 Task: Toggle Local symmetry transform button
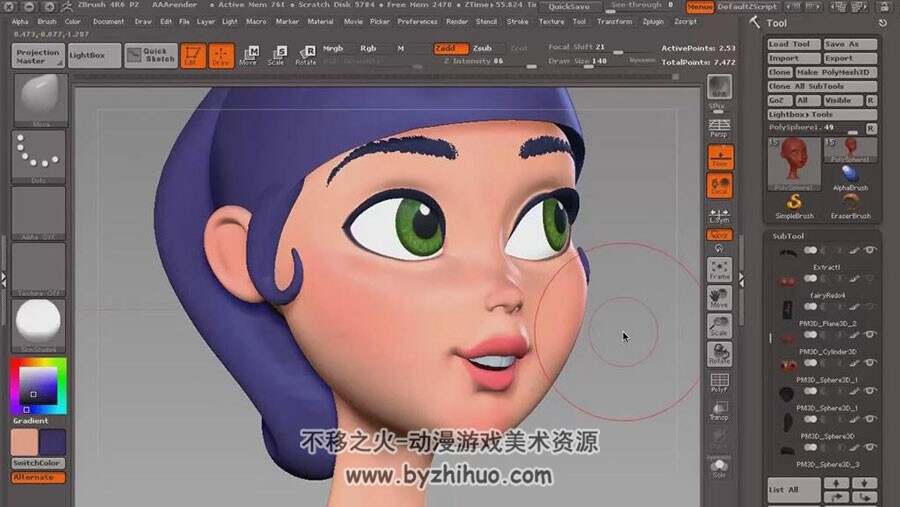pyautogui.click(x=720, y=185)
